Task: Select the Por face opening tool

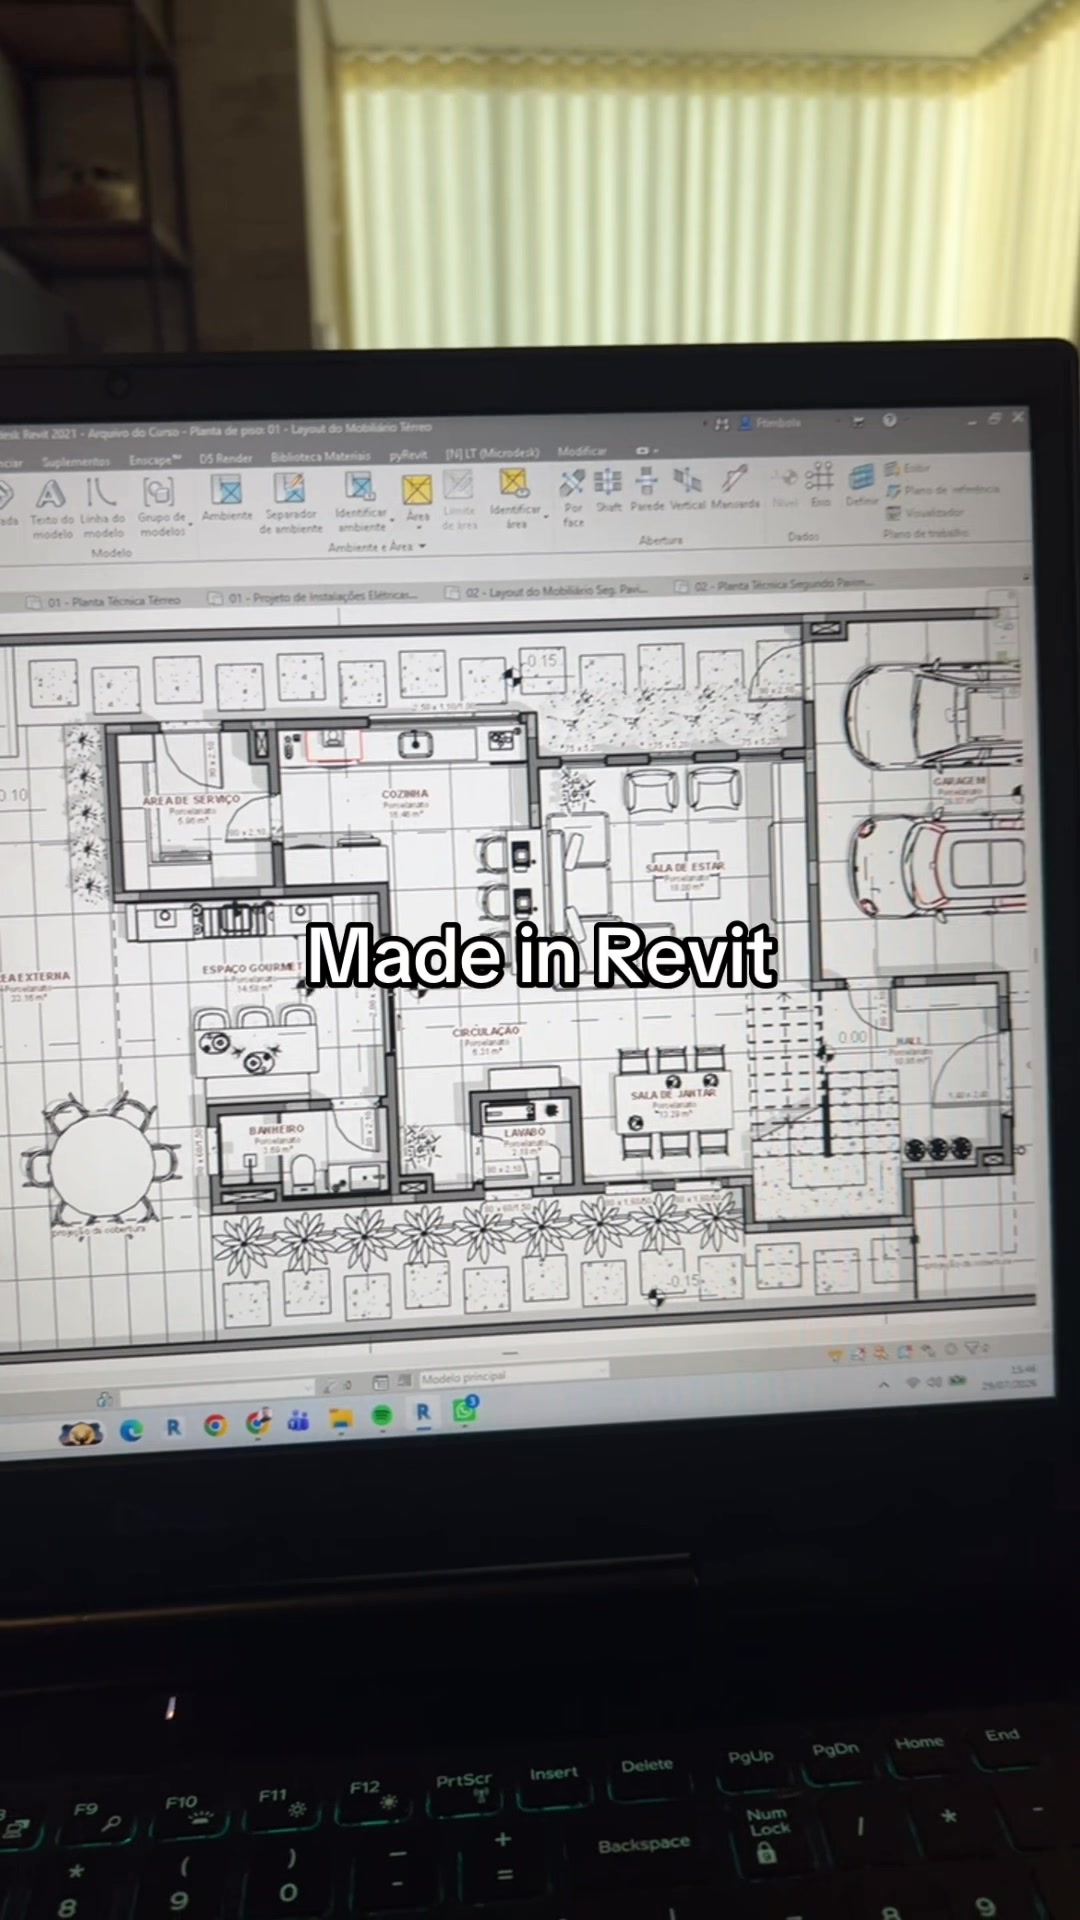Action: coord(573,498)
